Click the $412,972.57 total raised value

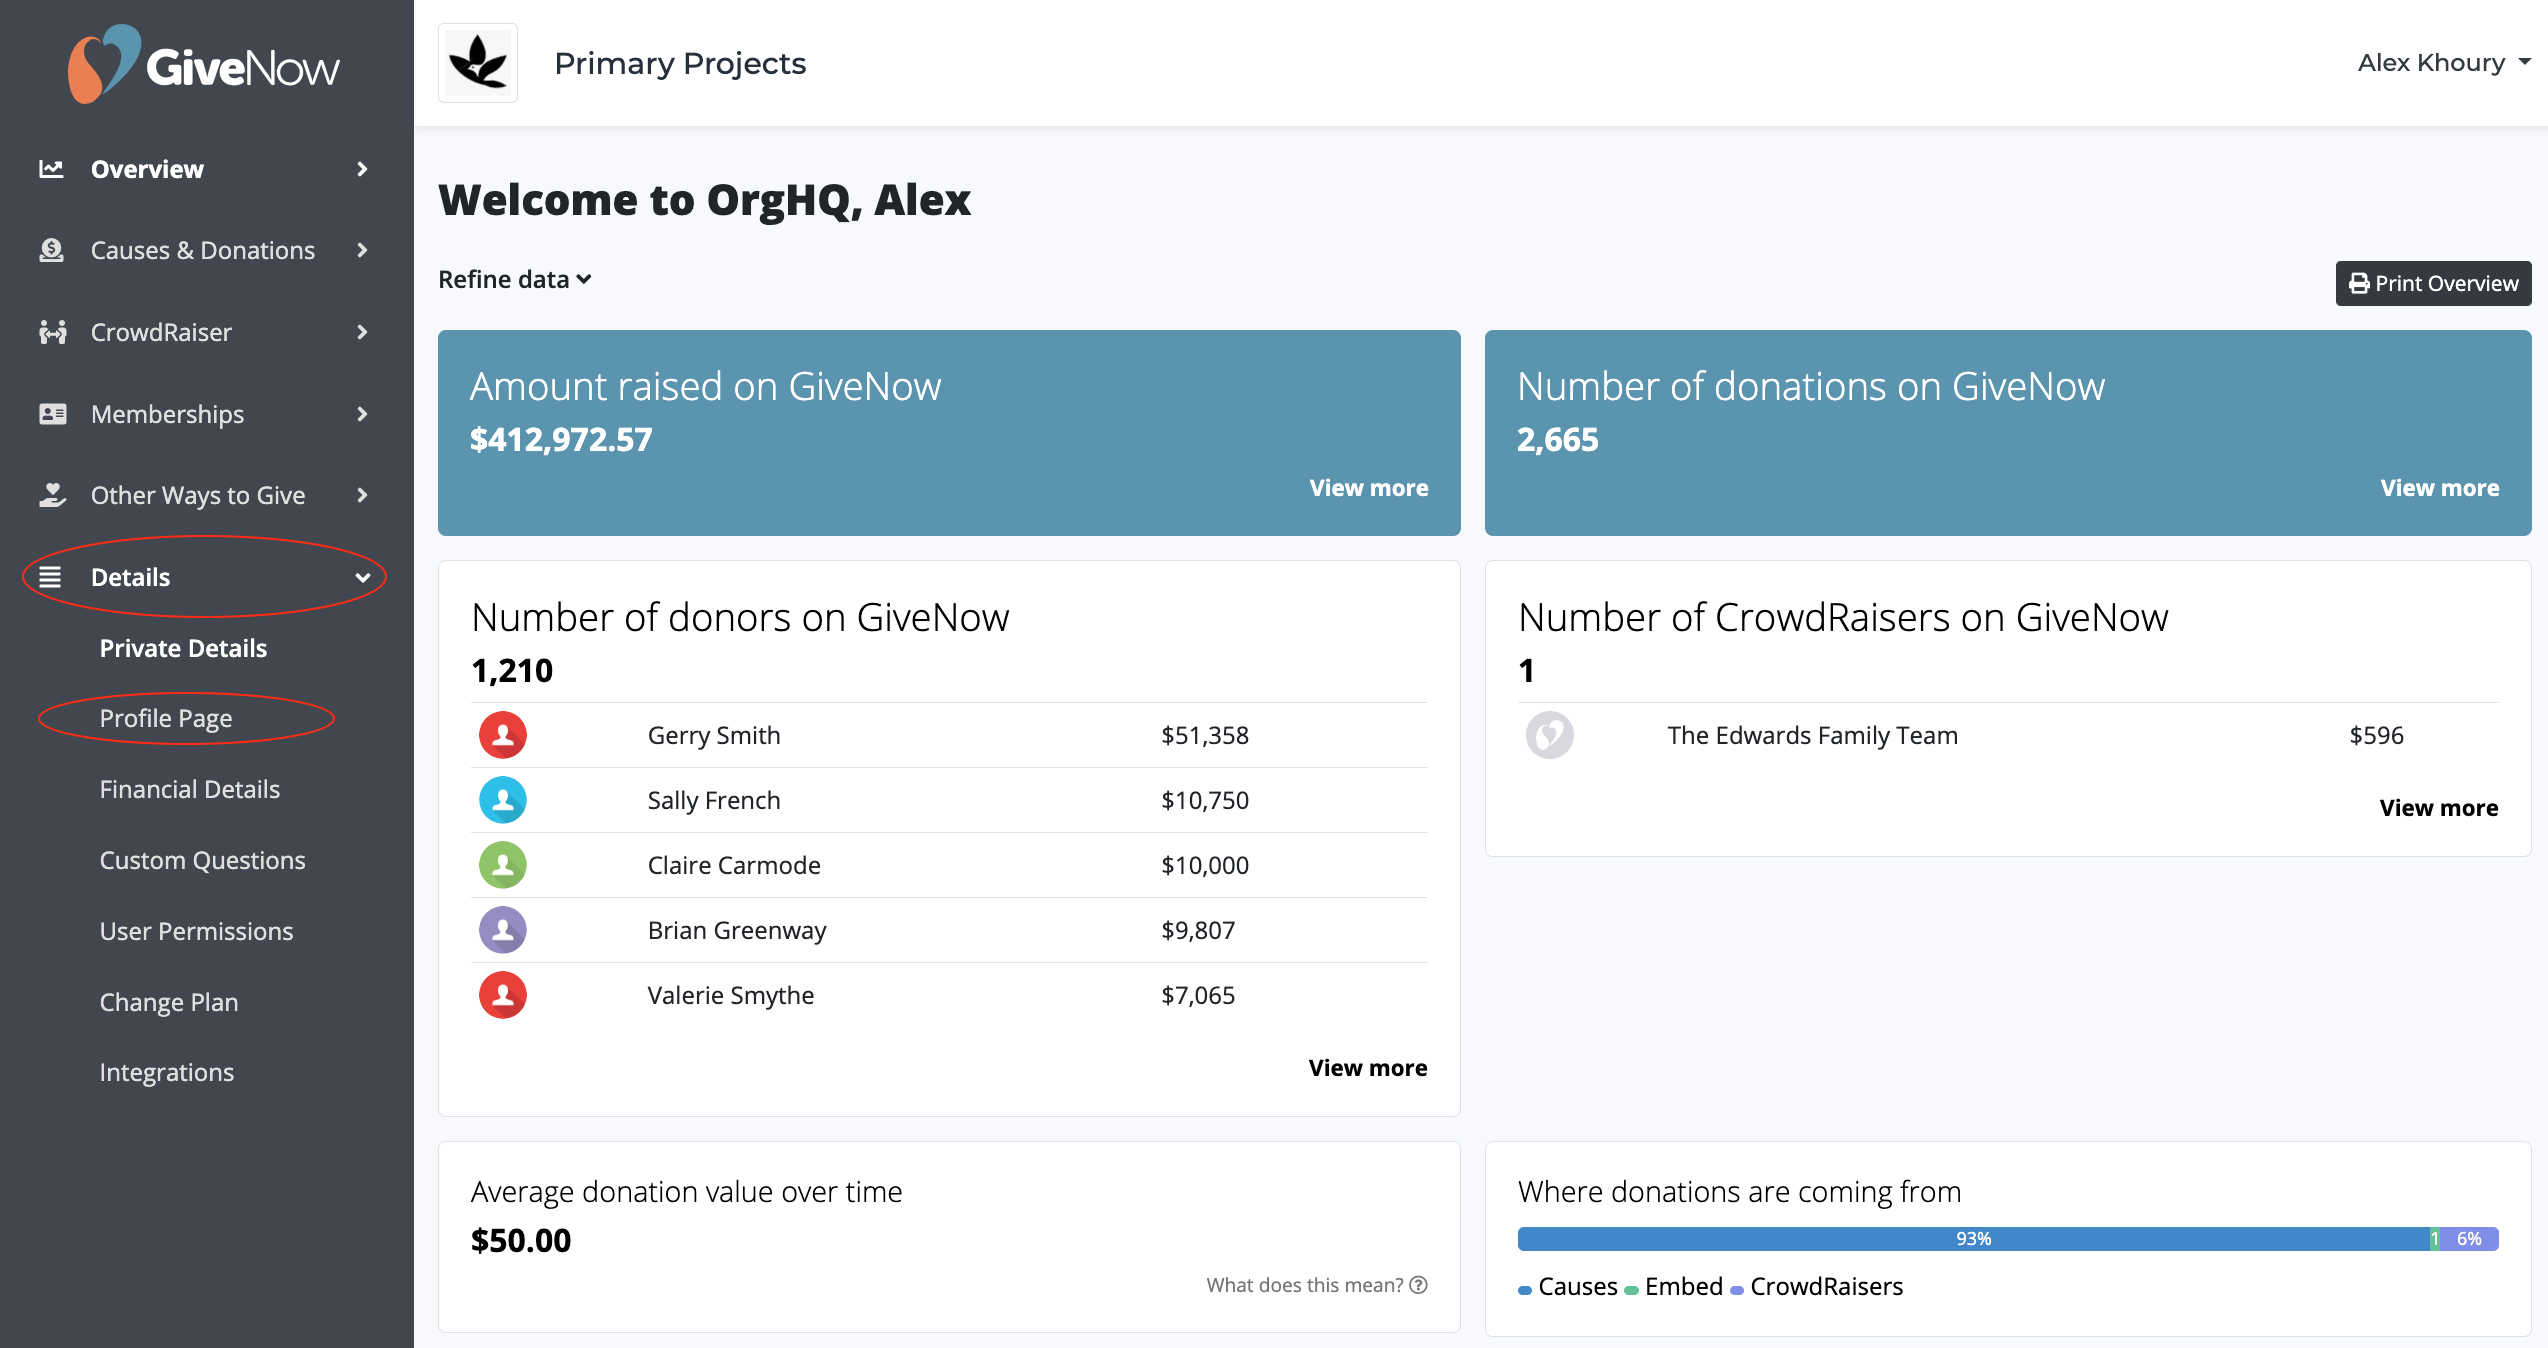[561, 439]
